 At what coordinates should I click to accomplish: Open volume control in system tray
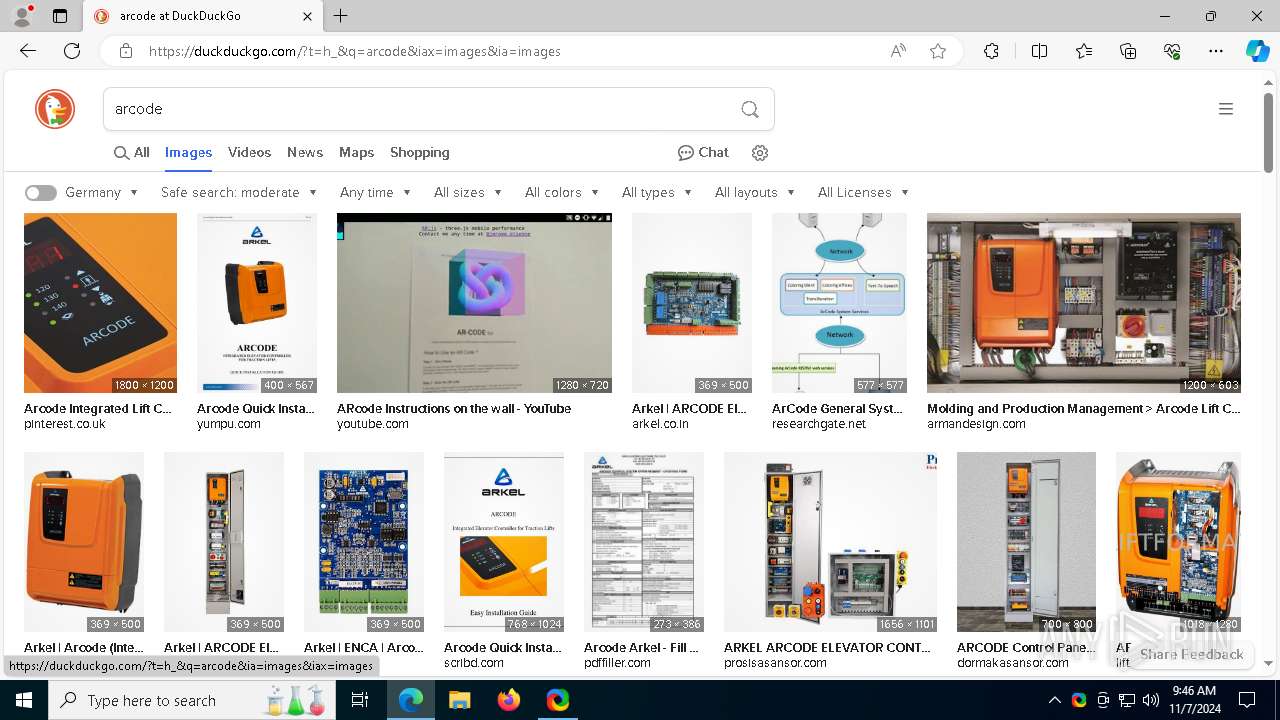pos(1150,700)
